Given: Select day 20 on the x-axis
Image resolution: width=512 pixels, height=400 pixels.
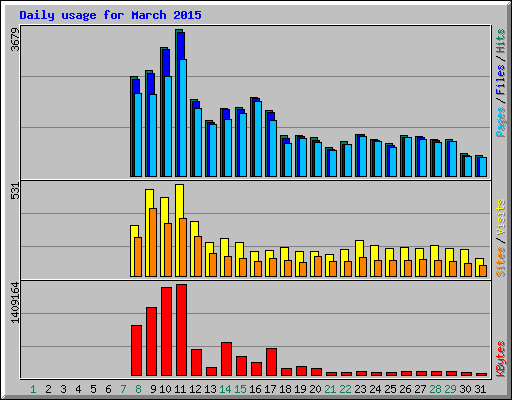Looking at the screenshot, I should click(x=315, y=389).
